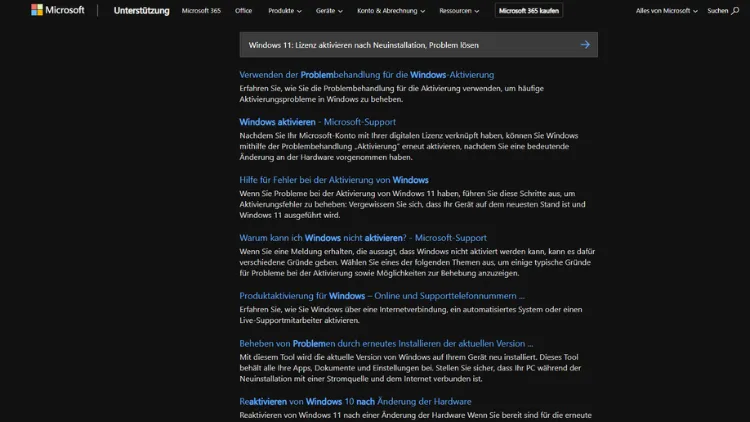
Task: Open Beheben von Problemen durch erneutes Installieren link
Action: click(386, 344)
